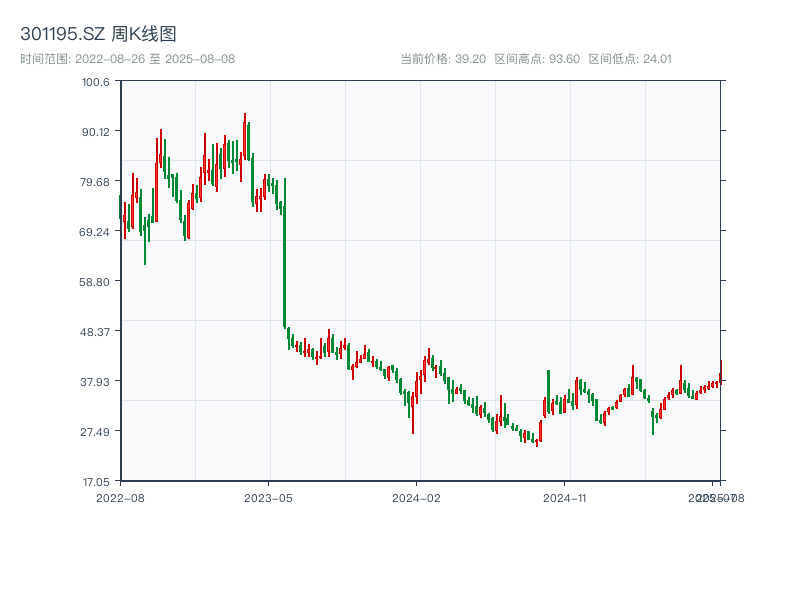Click the 90.12 price axis label
The height and width of the screenshot is (600, 800).
(x=96, y=131)
